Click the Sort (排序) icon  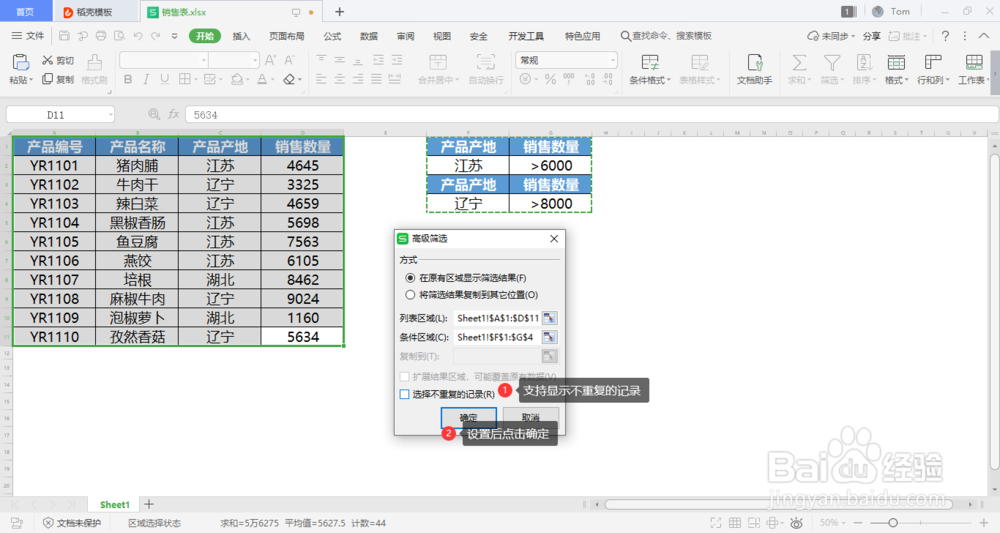pos(864,62)
